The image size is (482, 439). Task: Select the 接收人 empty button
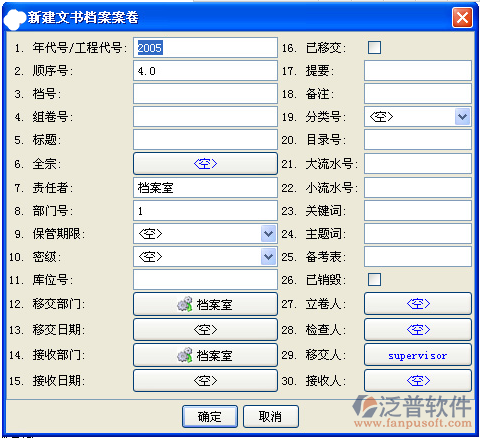pos(418,380)
